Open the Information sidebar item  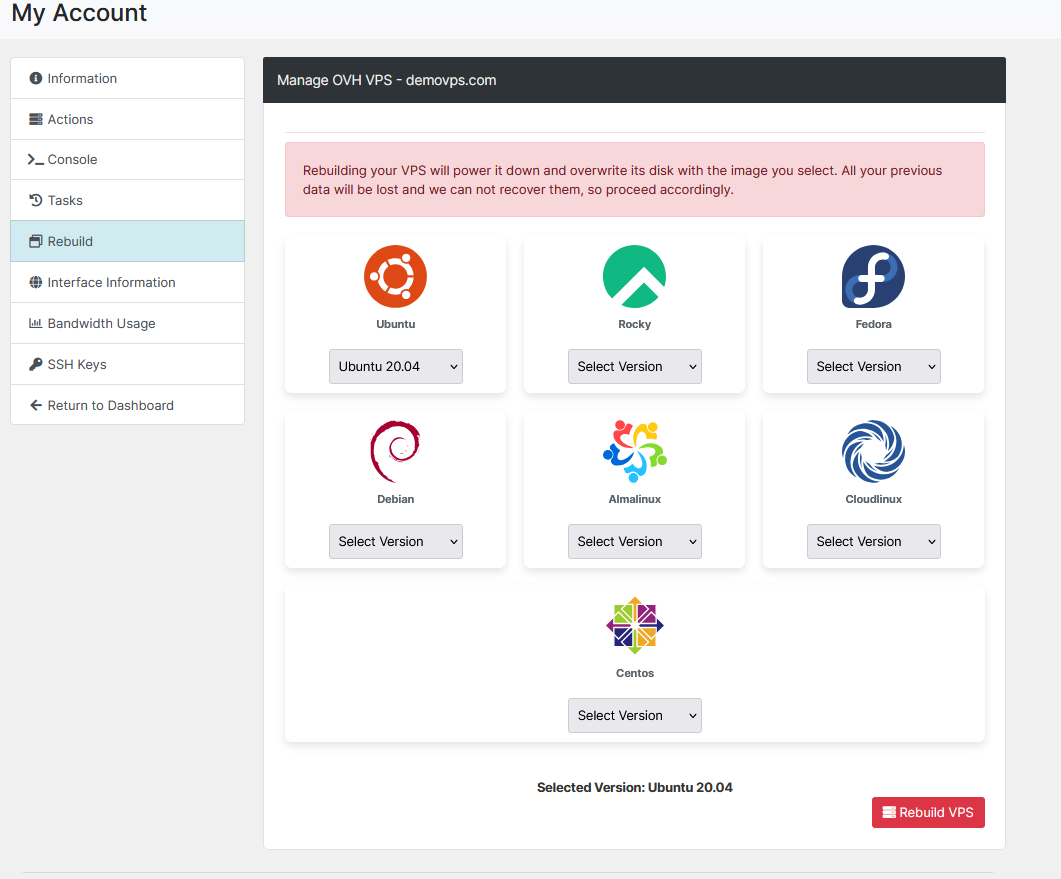[x=127, y=78]
